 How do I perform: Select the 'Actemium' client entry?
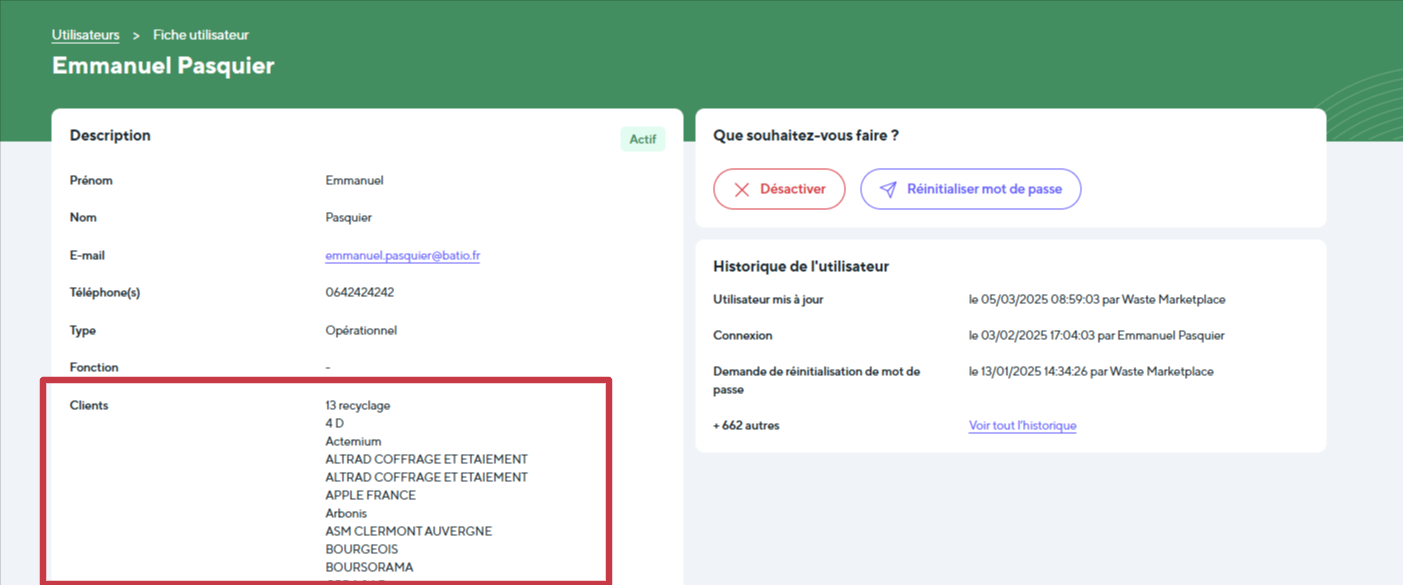(353, 442)
